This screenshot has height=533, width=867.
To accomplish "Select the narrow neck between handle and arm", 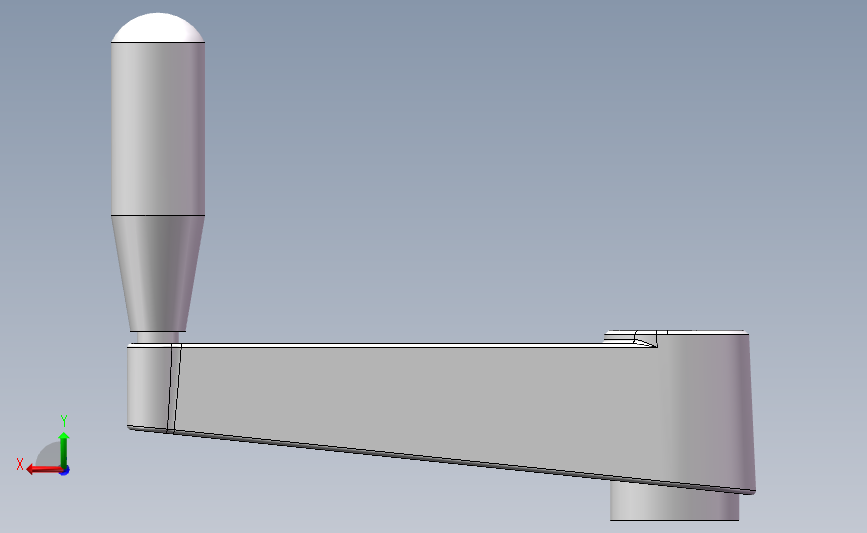I will coord(158,338).
